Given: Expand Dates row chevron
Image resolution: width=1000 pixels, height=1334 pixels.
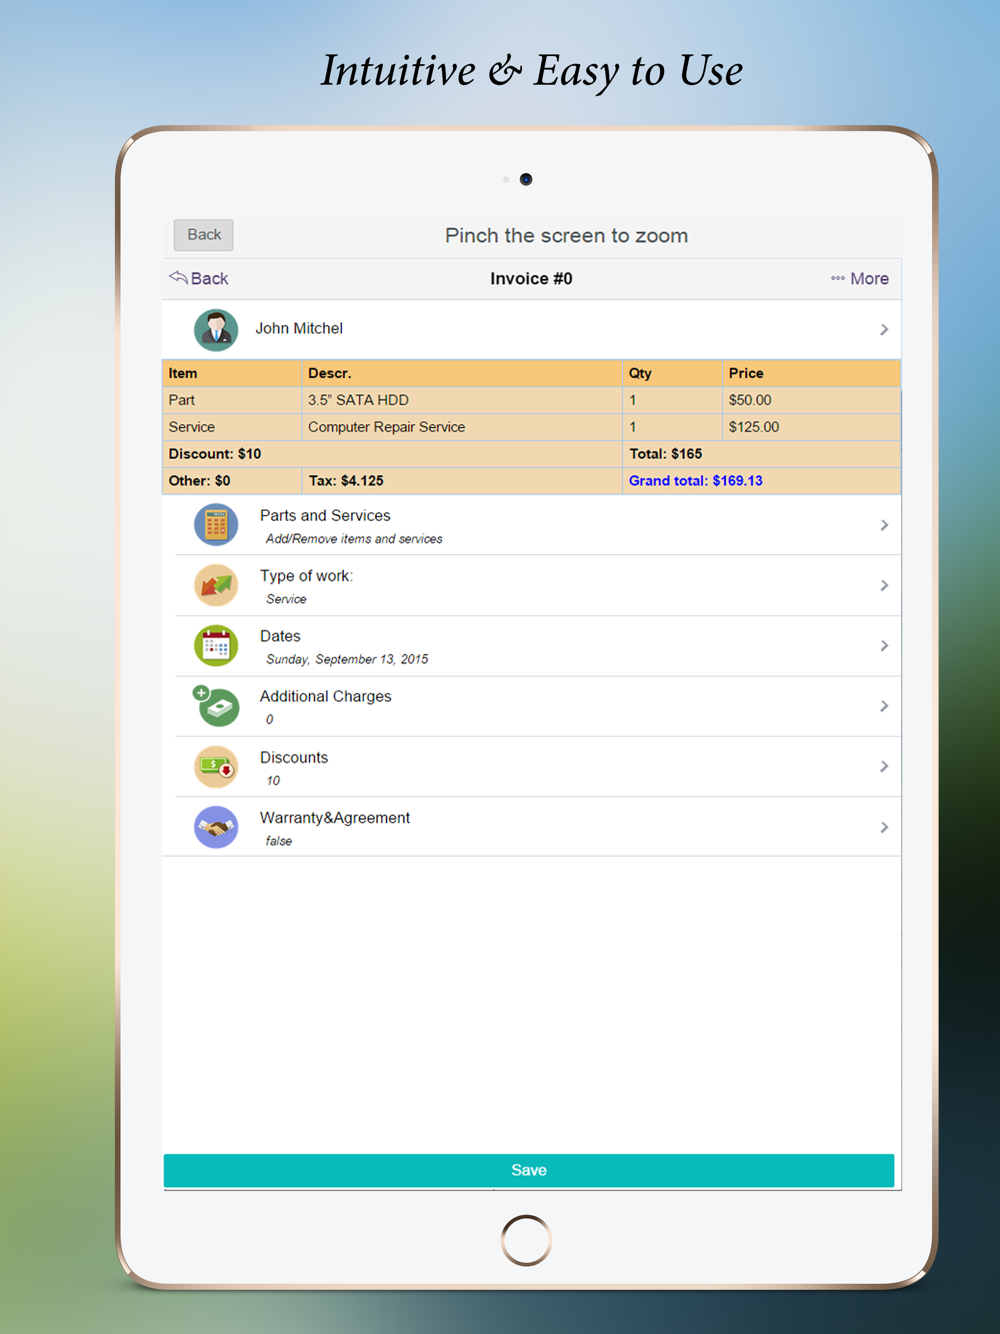Looking at the screenshot, I should click(884, 646).
